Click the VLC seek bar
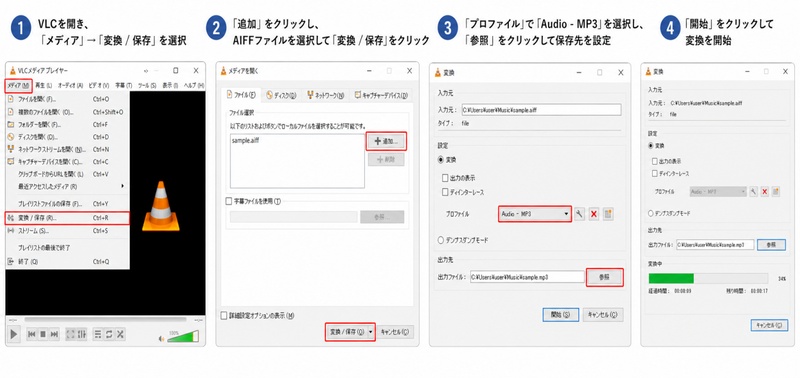The width and height of the screenshot is (800, 378). 106,320
